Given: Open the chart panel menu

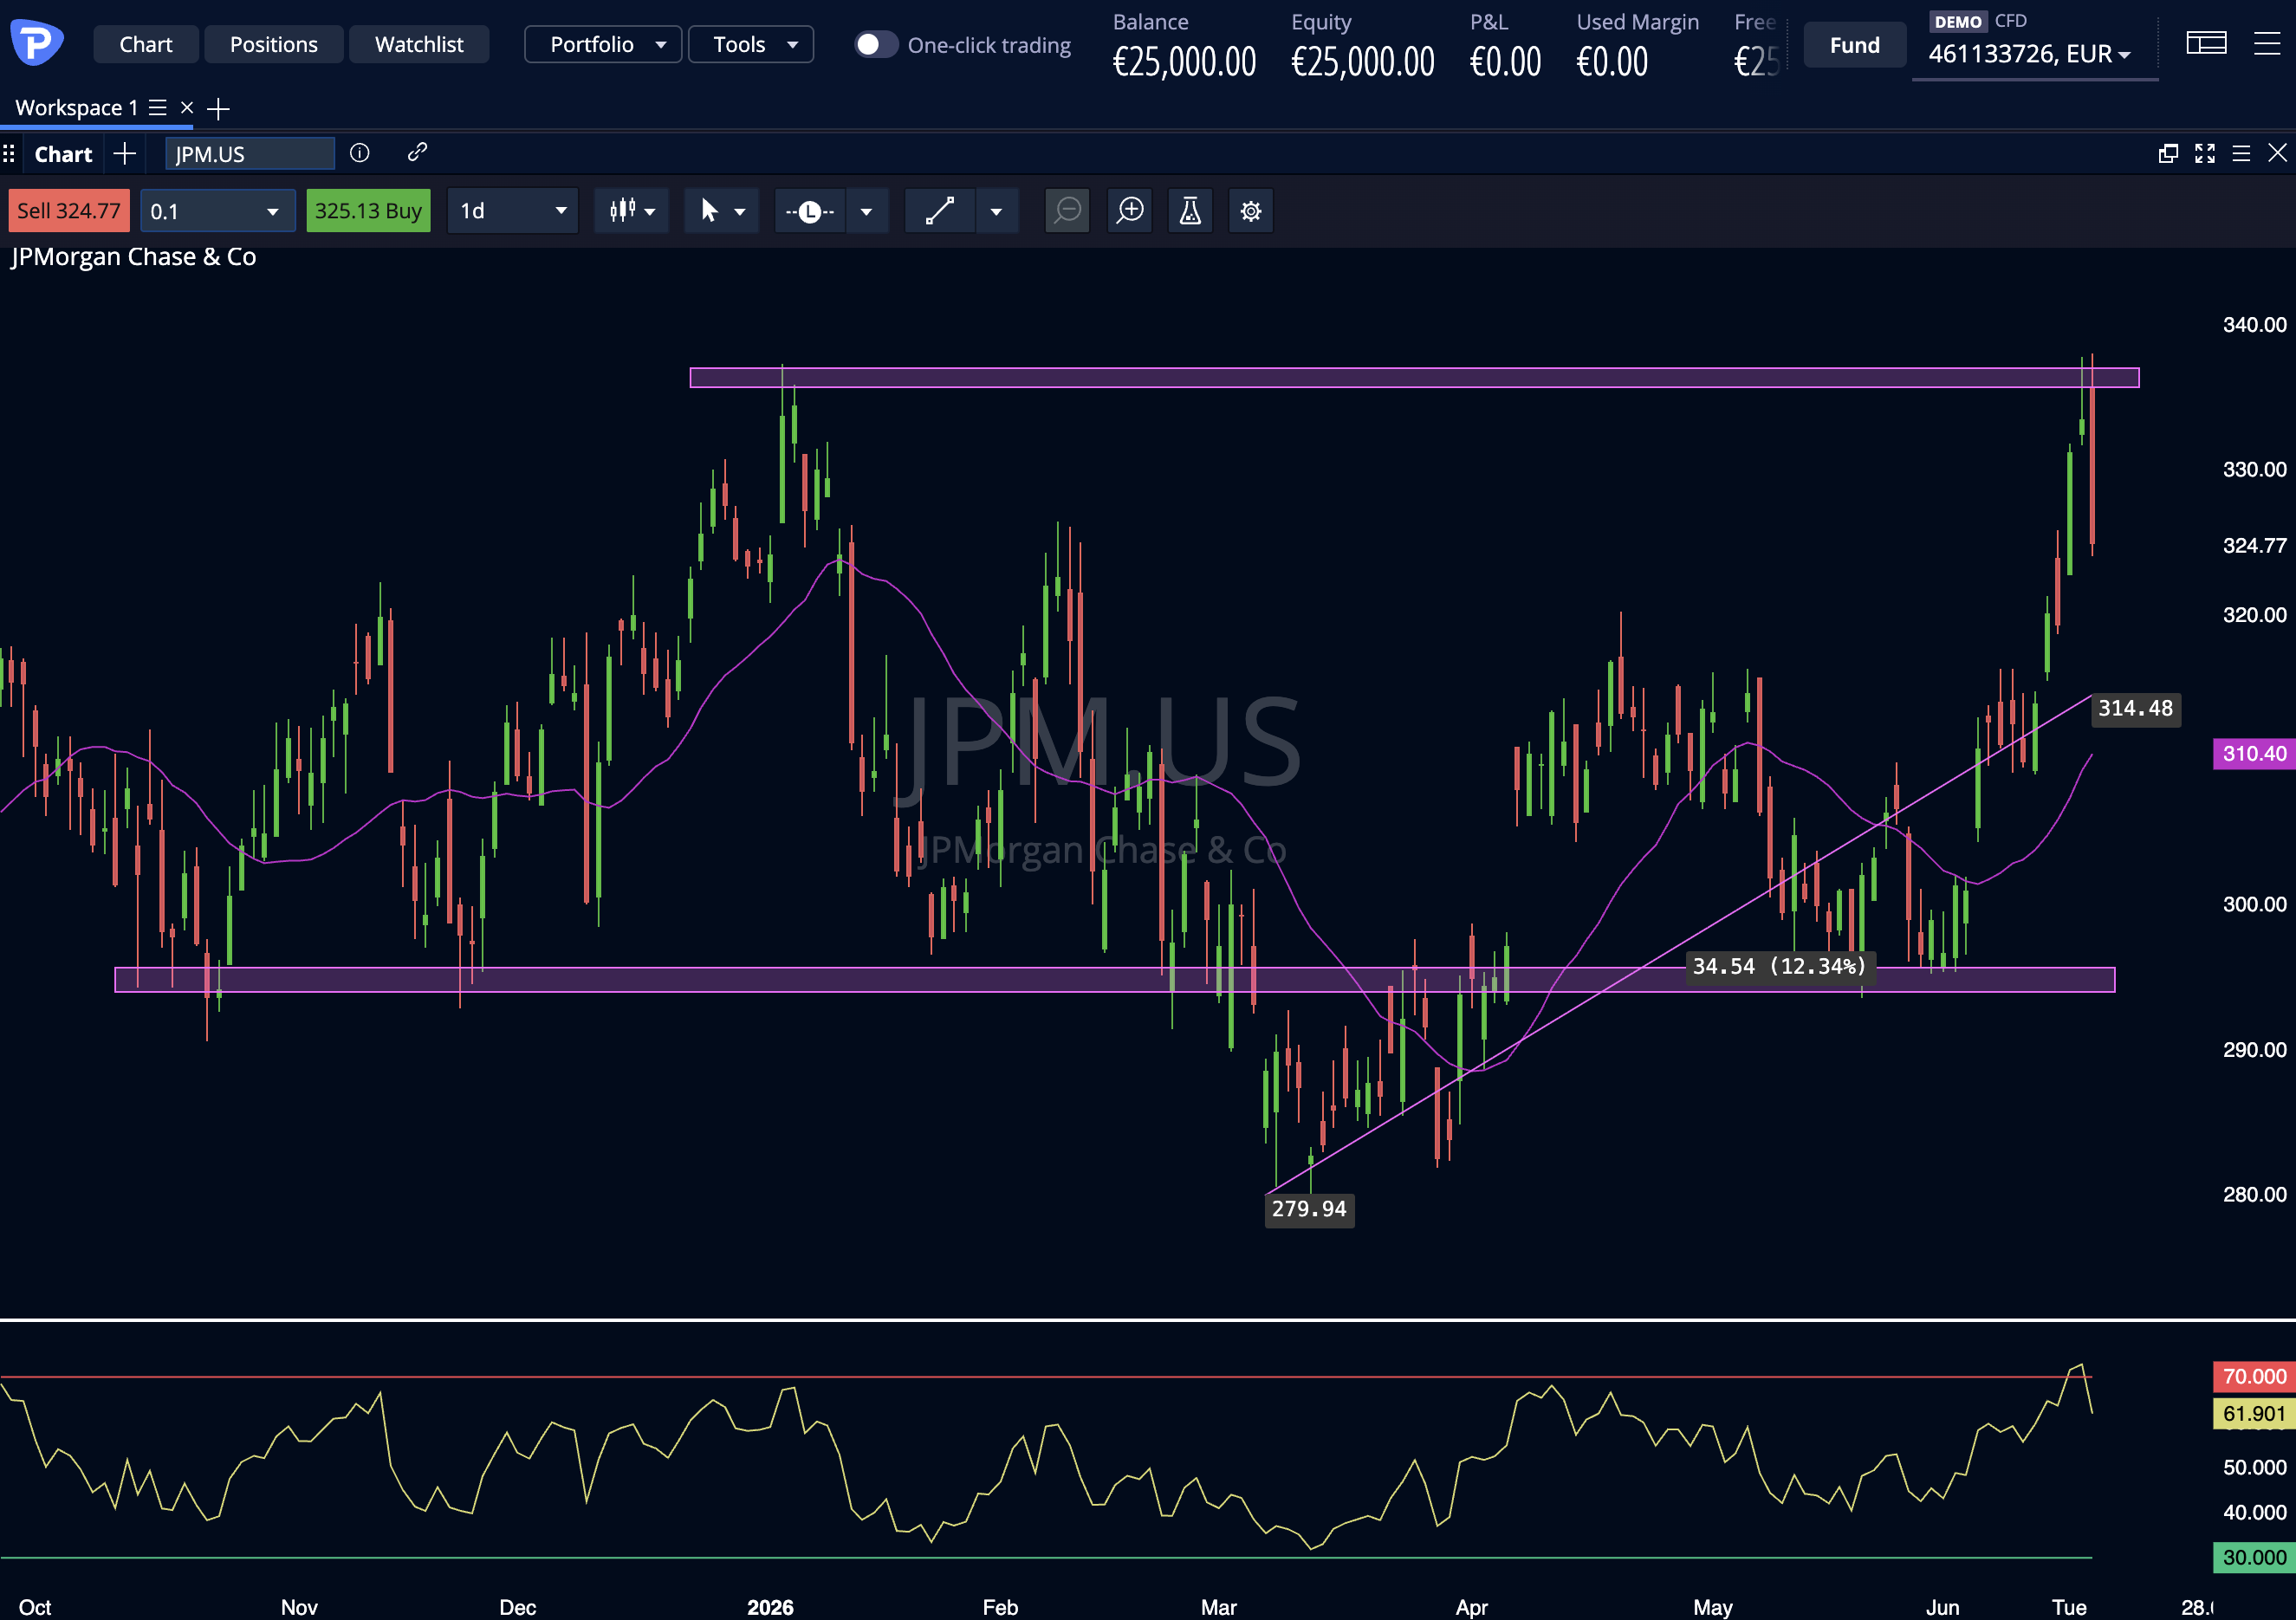Looking at the screenshot, I should [2241, 153].
